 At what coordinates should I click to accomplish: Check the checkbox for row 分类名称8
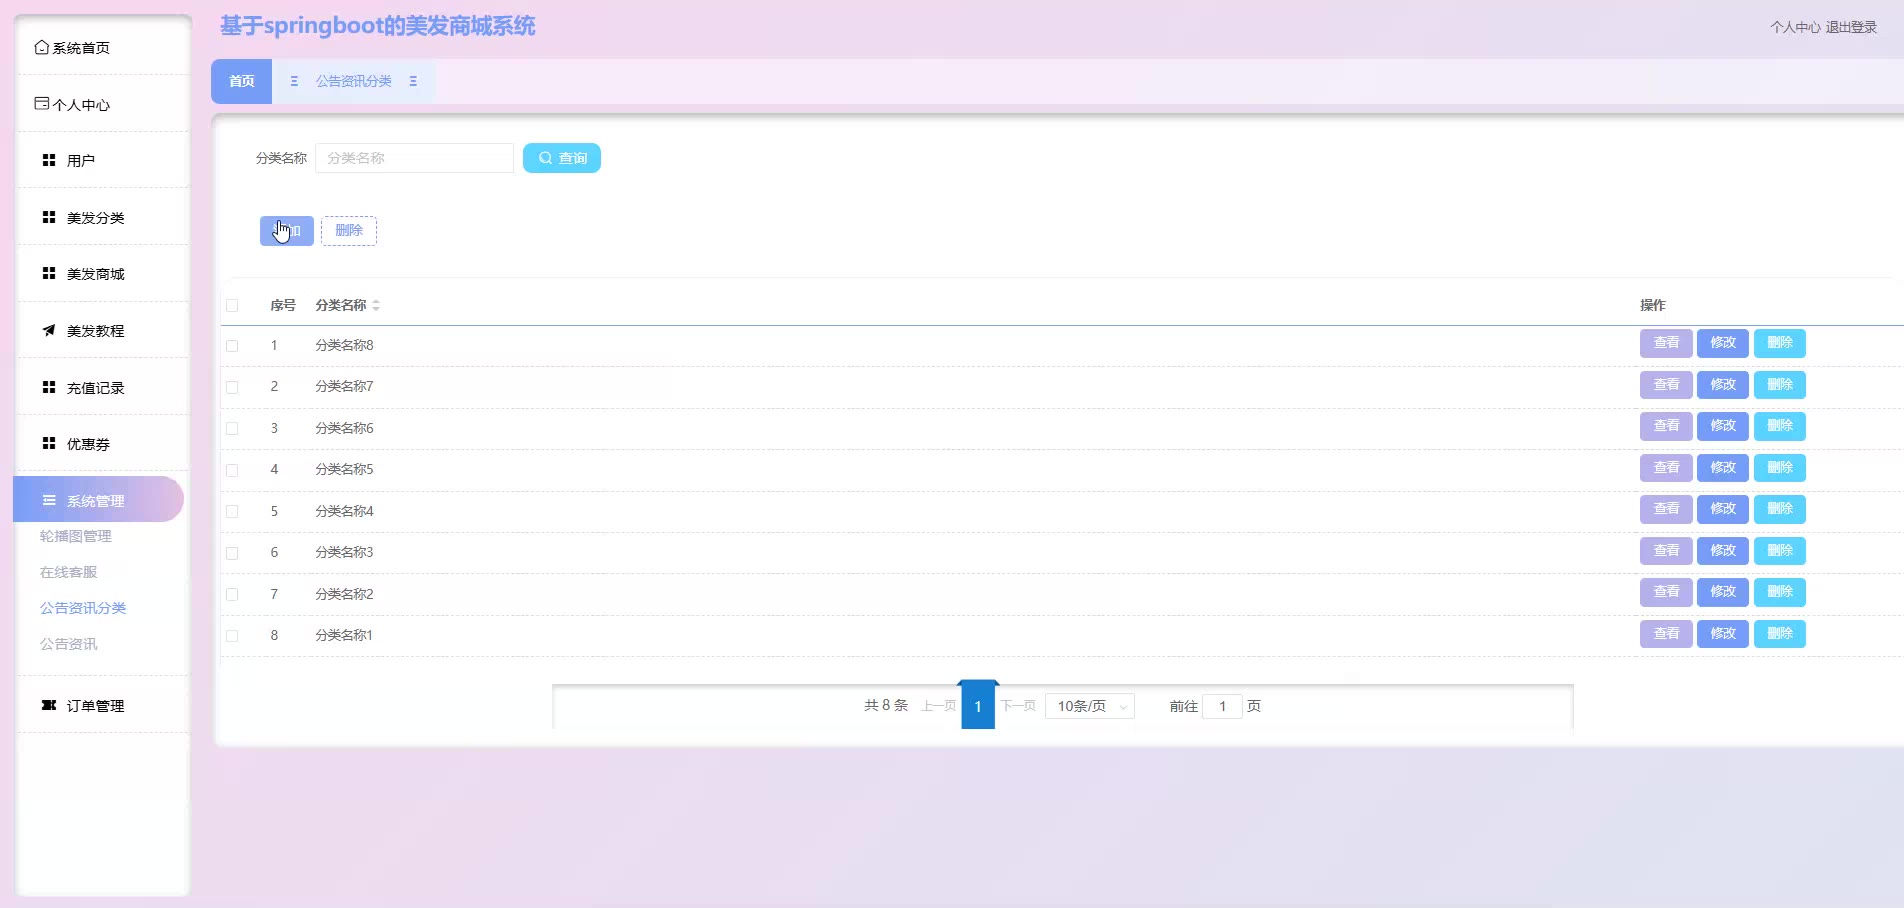click(x=232, y=346)
